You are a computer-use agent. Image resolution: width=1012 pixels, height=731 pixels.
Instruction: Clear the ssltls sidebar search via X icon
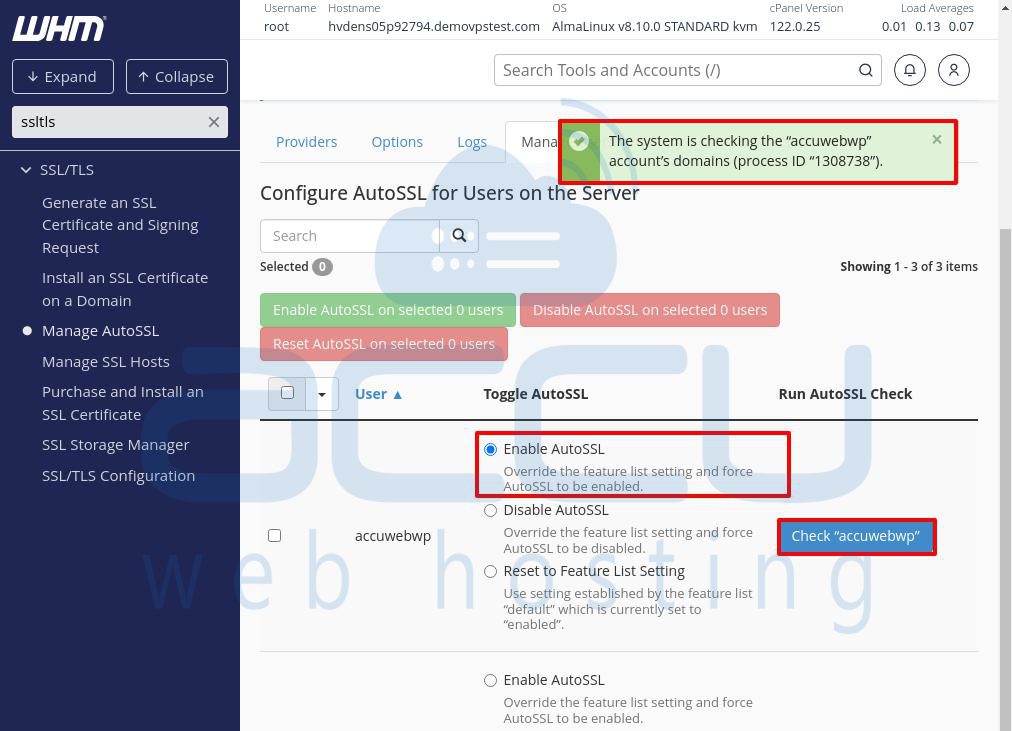pos(213,121)
